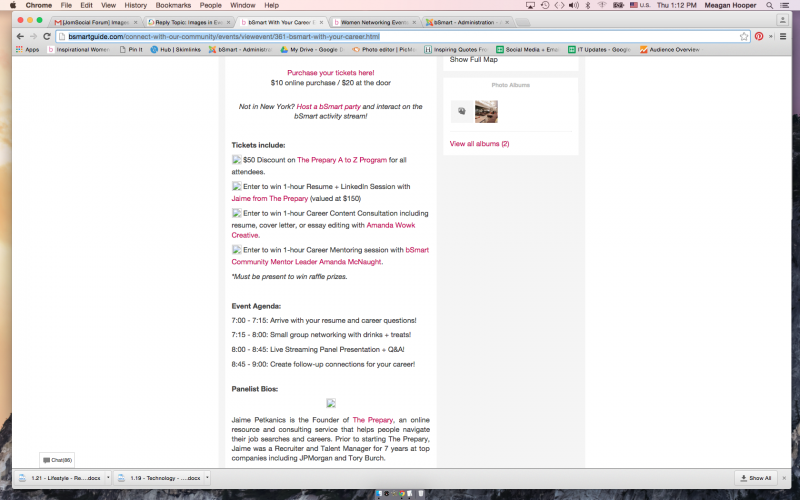The width and height of the screenshot is (800, 500).
Task: Open the Amanda Wowk Creative link
Action: [x=323, y=230]
